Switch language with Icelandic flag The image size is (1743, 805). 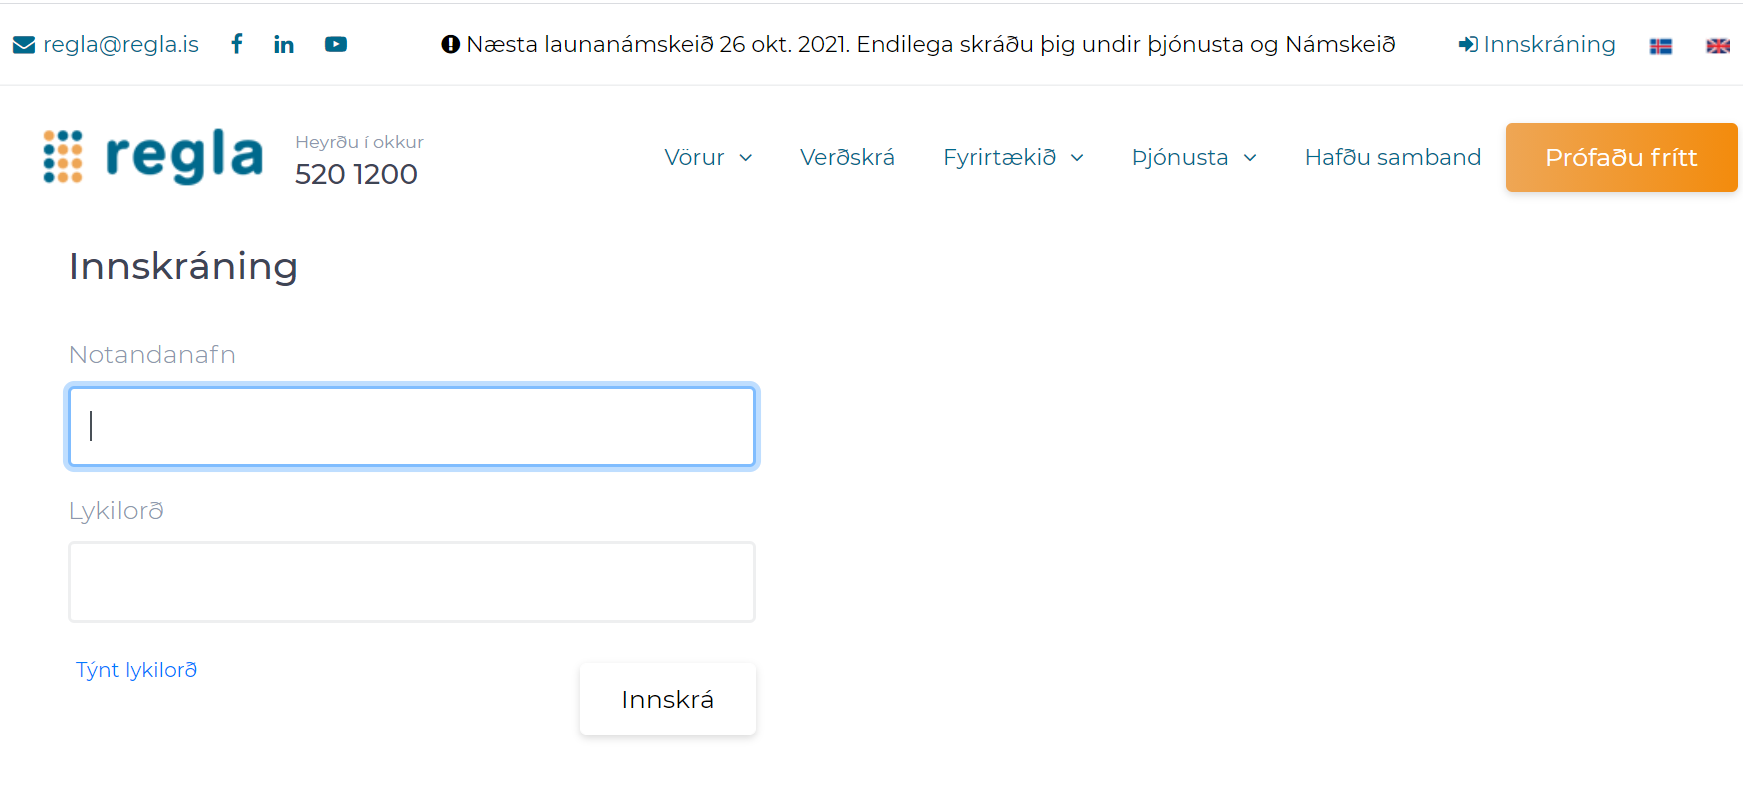(x=1661, y=46)
